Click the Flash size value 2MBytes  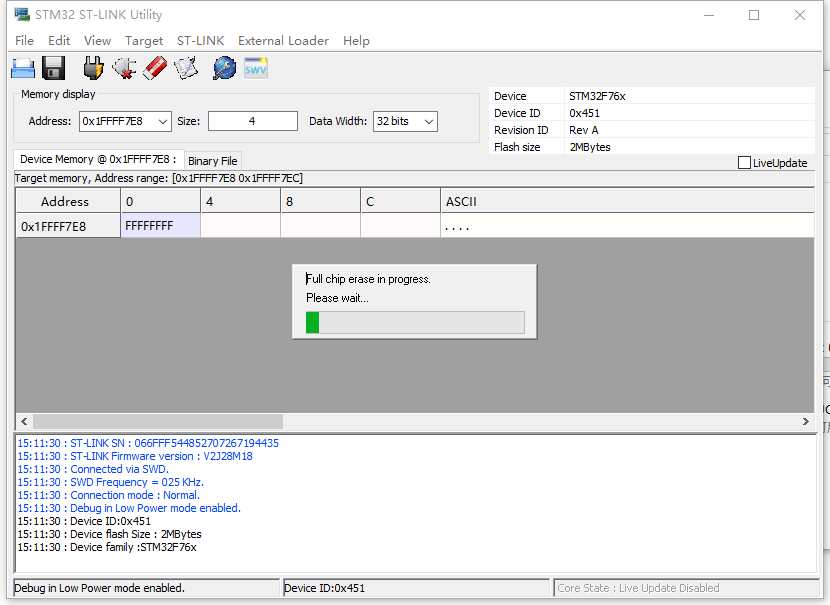[x=590, y=147]
